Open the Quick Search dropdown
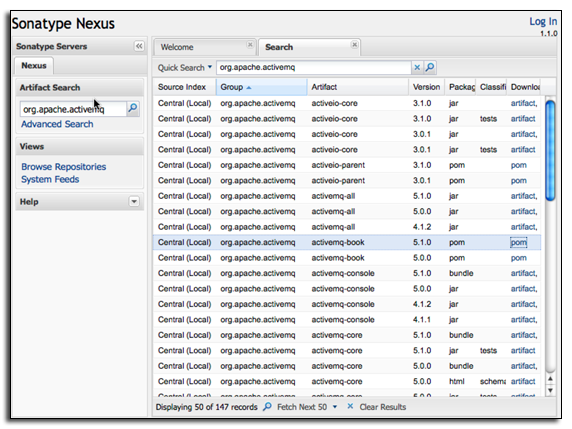The height and width of the screenshot is (429, 572). tap(184, 67)
